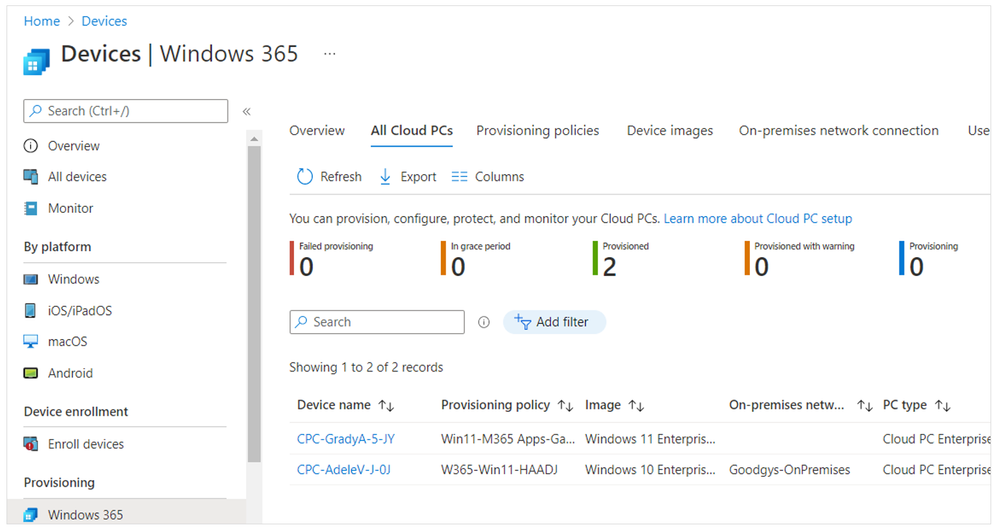Viewport: 999px width, 531px height.
Task: Click the Export download arrow icon
Action: click(385, 177)
